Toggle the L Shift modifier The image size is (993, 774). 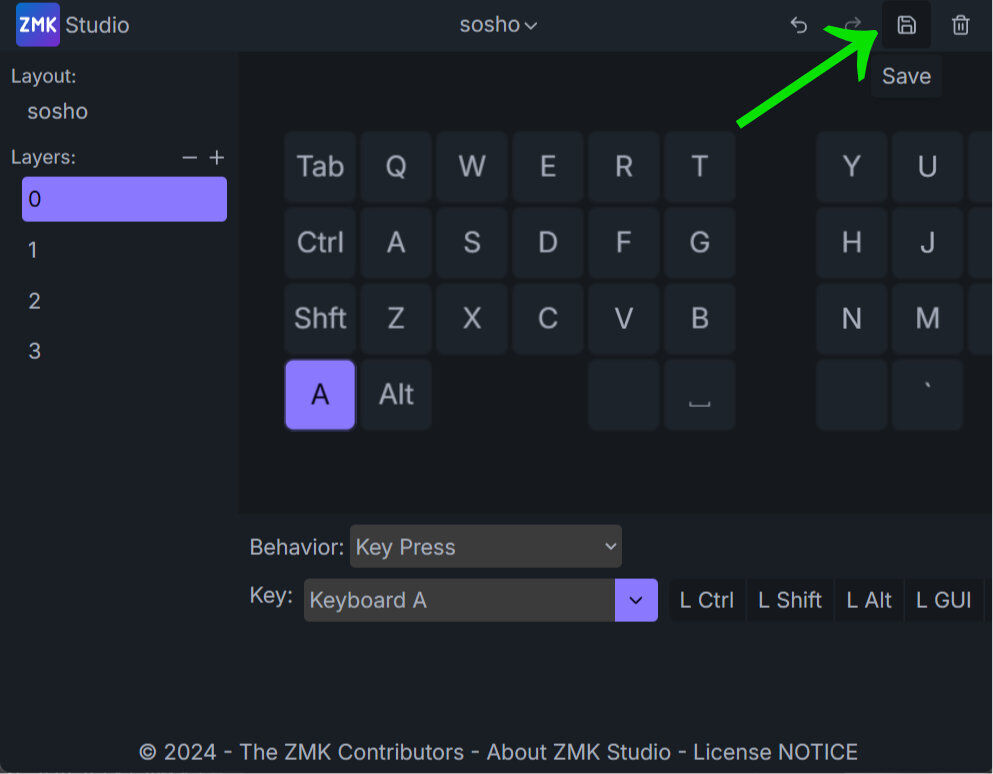[790, 600]
